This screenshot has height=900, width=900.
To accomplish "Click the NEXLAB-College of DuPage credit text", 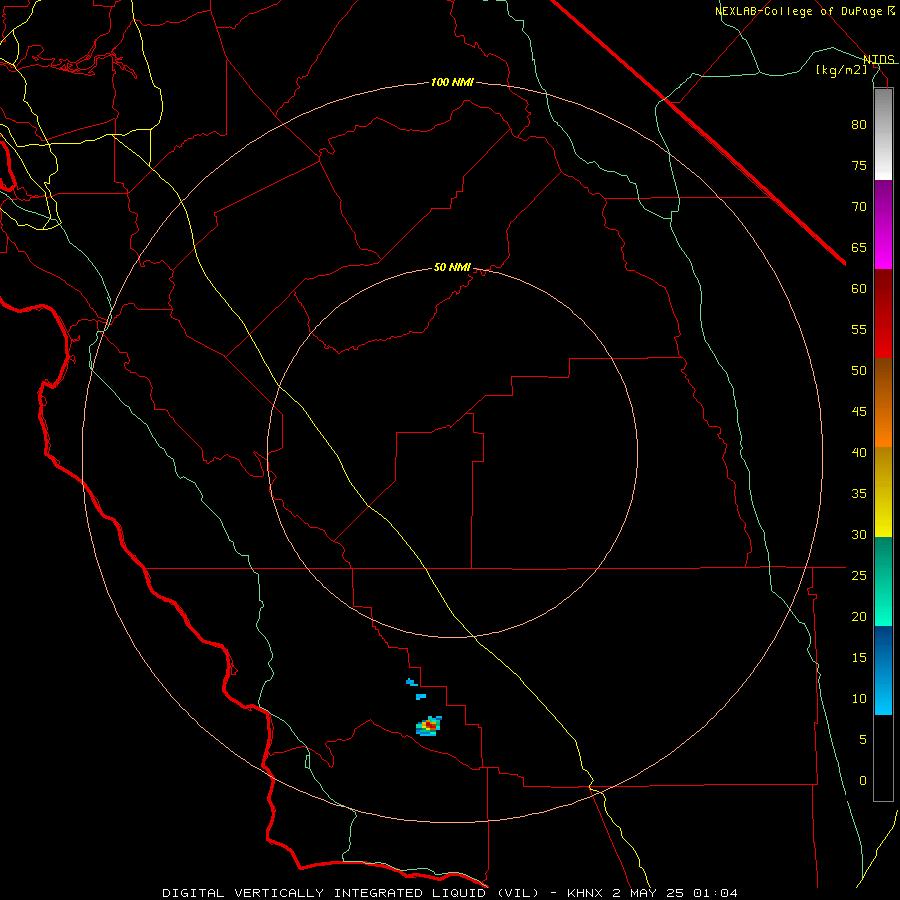I will tap(798, 11).
